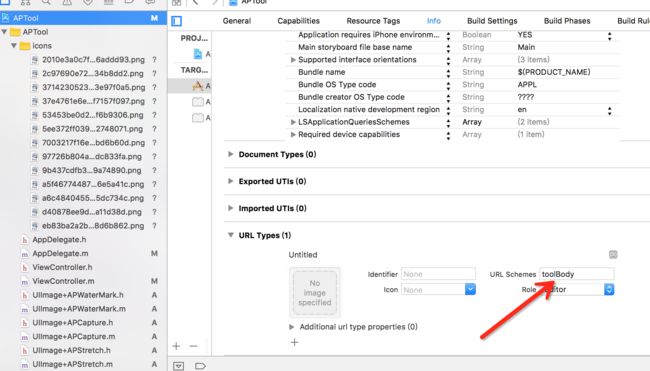The image size is (650, 371).
Task: Open ViewController.m source file
Action: 63,281
